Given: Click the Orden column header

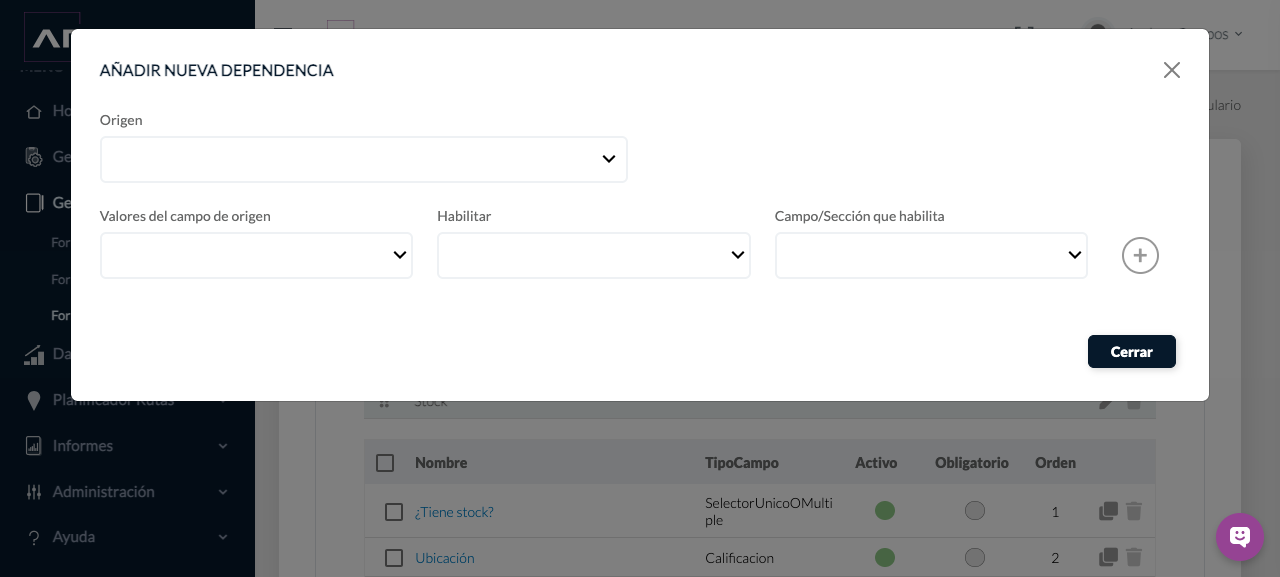Looking at the screenshot, I should point(1055,463).
